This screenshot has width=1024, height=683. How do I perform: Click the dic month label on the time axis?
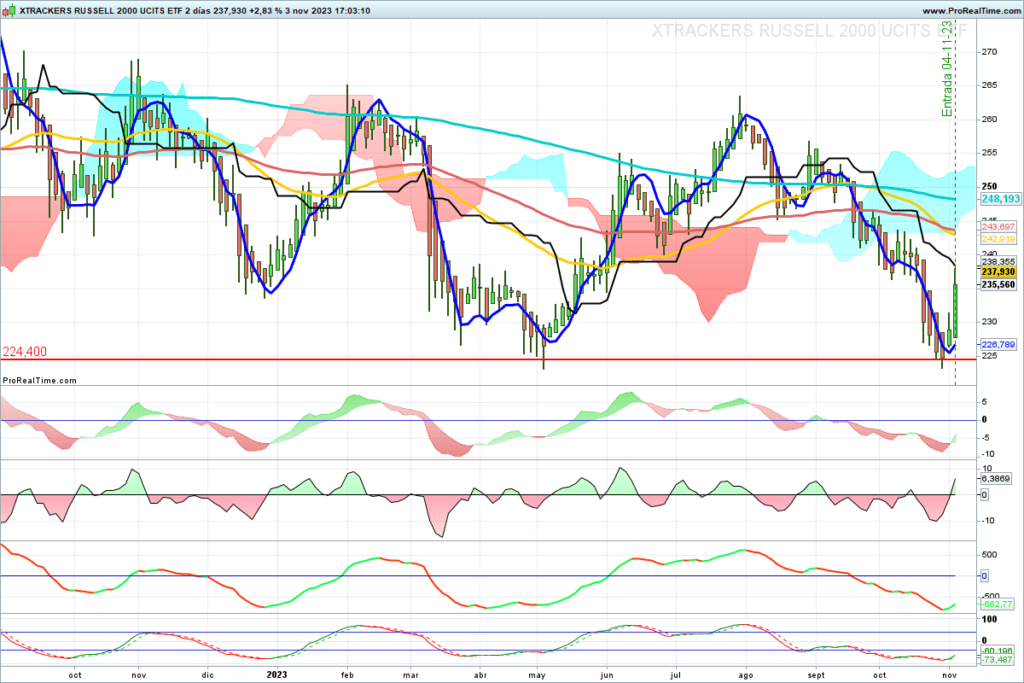point(207,675)
